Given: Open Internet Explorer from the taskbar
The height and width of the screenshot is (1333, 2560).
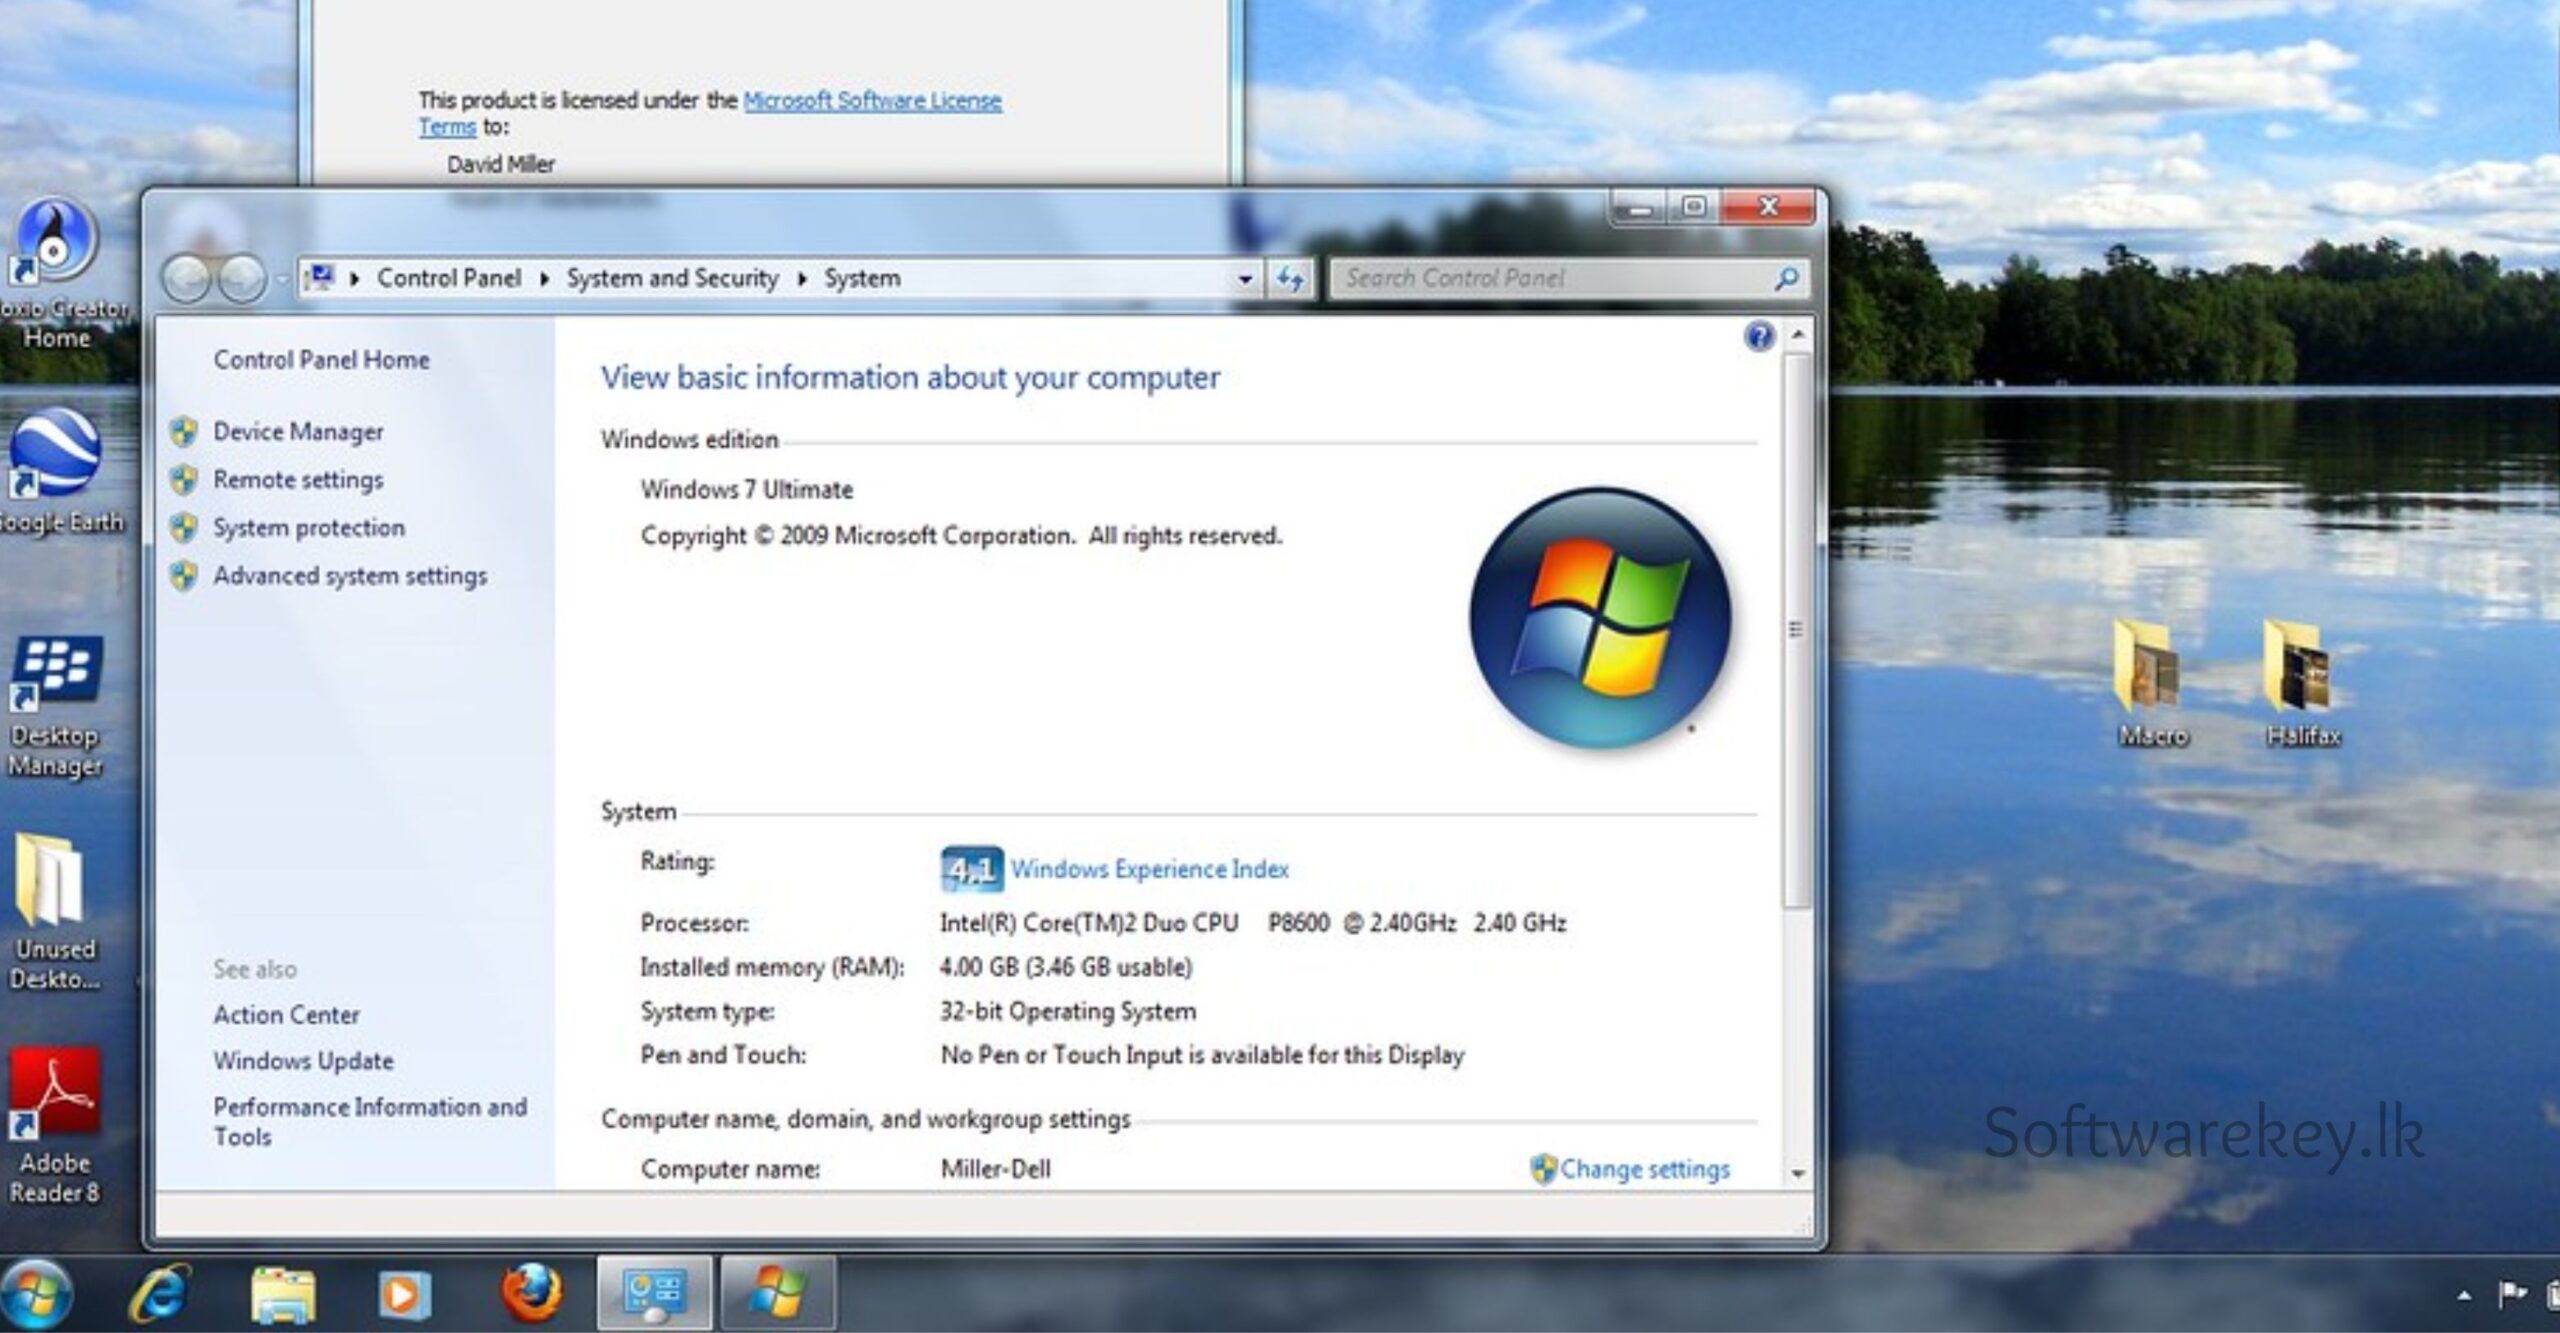Looking at the screenshot, I should tap(158, 1293).
